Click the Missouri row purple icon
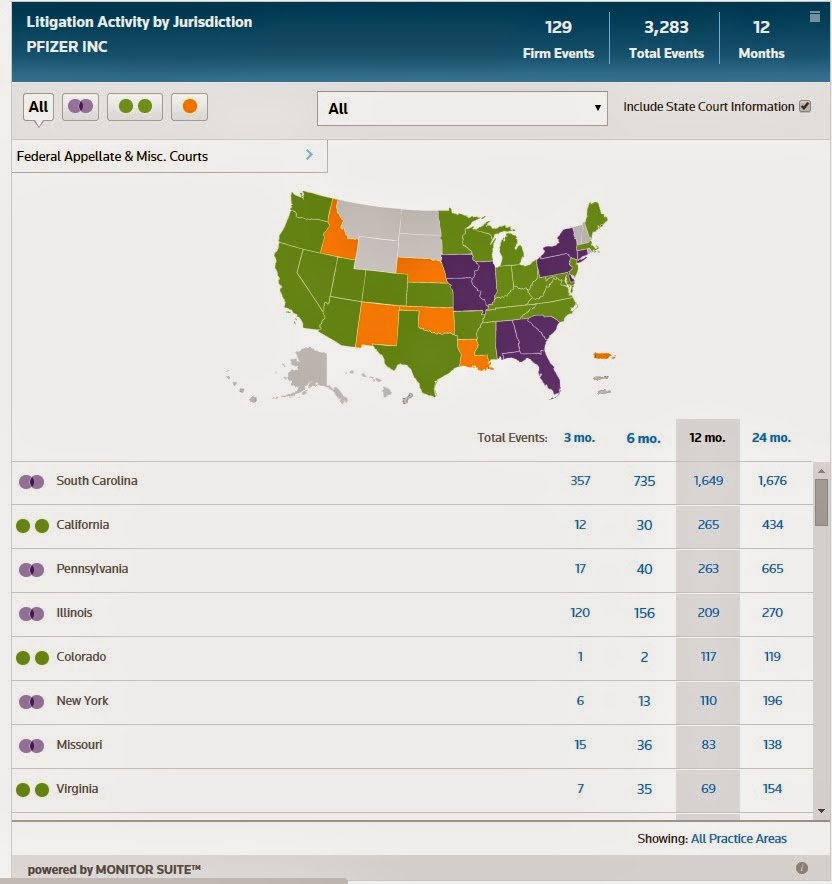The image size is (832, 884). (32, 746)
